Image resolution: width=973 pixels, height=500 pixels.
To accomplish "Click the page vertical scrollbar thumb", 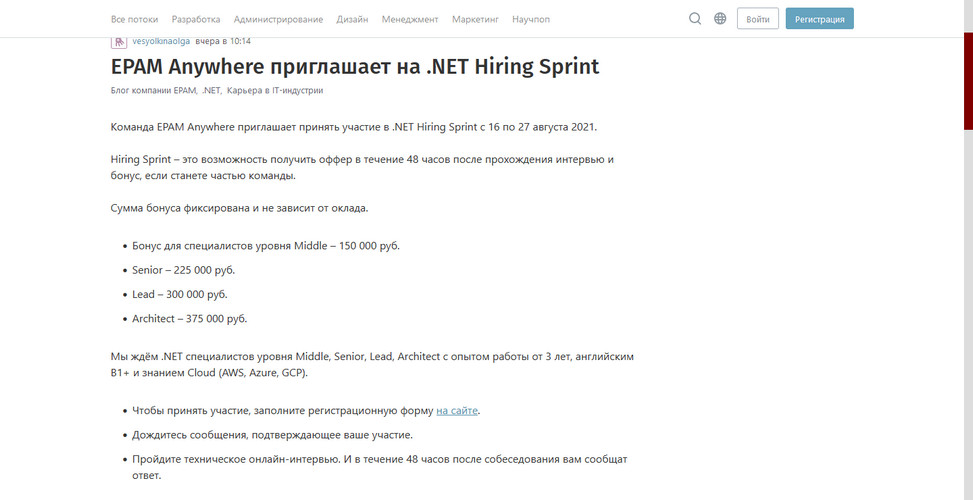I will (x=968, y=81).
